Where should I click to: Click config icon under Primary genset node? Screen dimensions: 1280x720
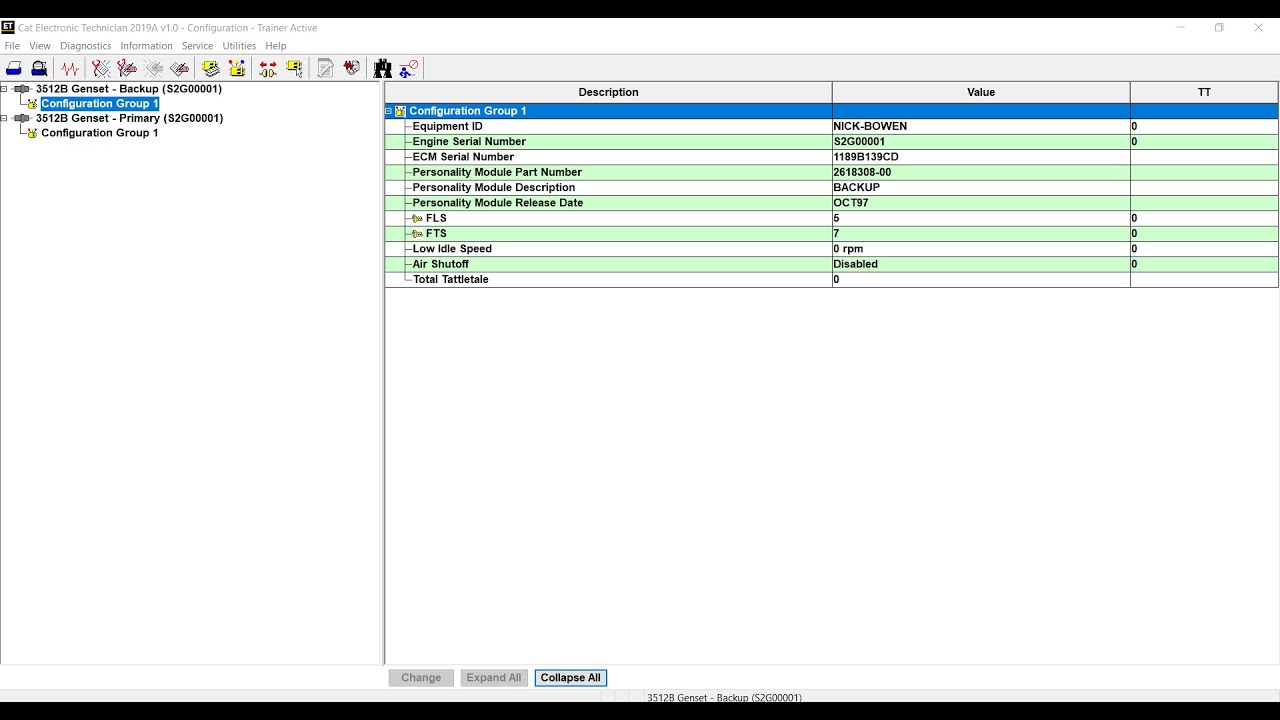[32, 133]
